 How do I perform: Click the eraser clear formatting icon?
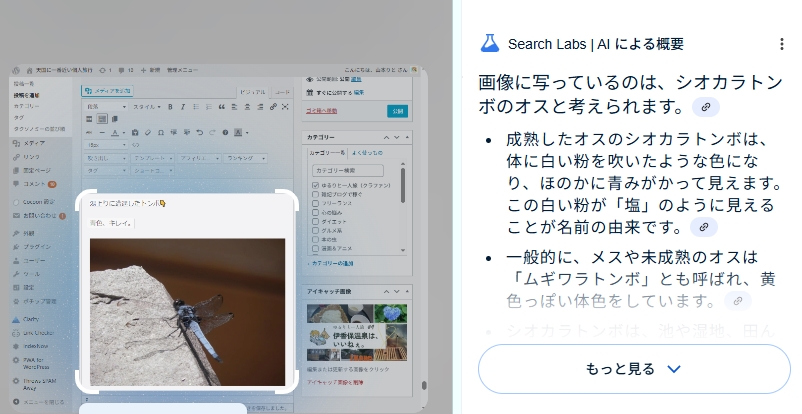148,133
